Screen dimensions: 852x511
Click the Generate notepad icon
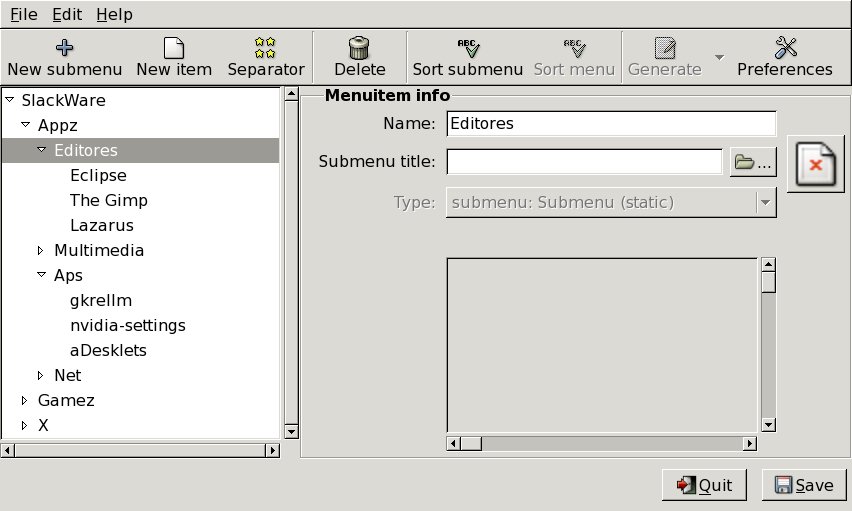(x=665, y=48)
